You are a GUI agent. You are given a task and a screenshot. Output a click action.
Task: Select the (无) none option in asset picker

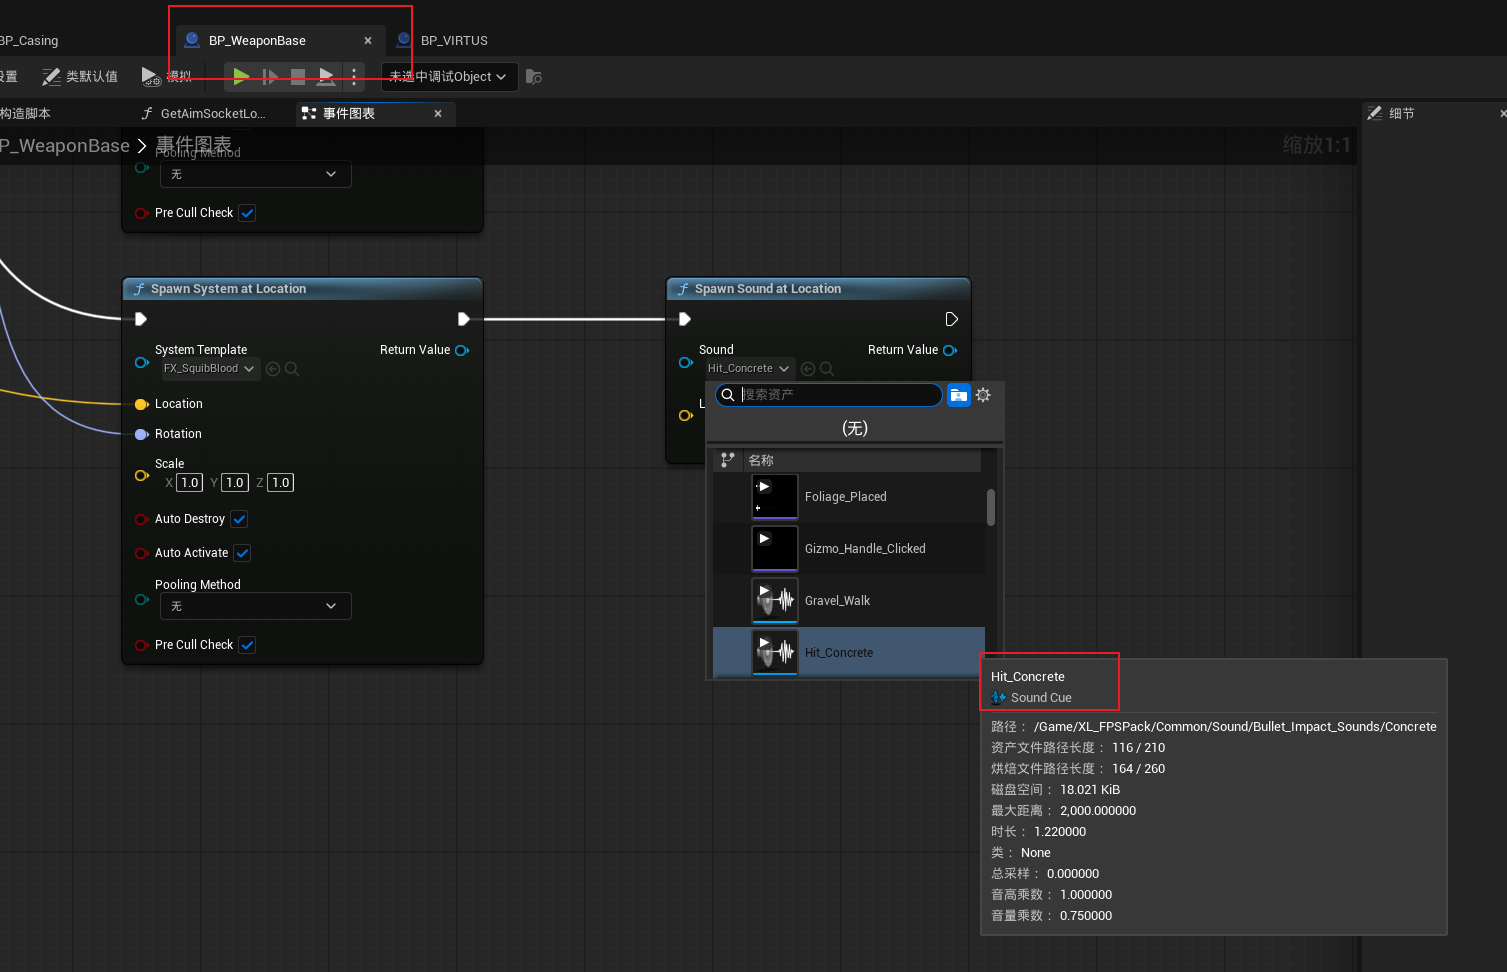tap(855, 428)
